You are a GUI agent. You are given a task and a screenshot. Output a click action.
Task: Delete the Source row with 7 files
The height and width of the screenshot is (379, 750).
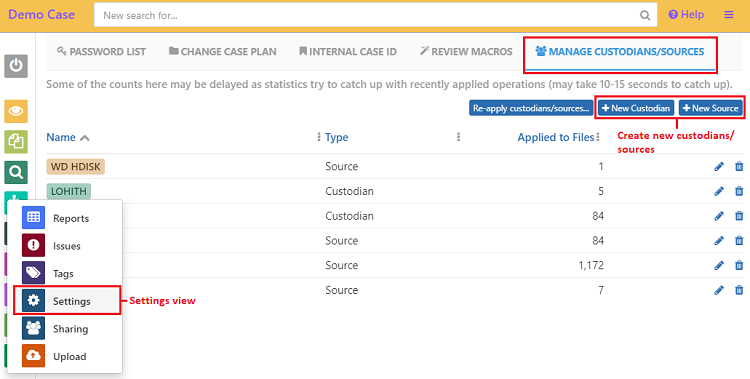(739, 290)
